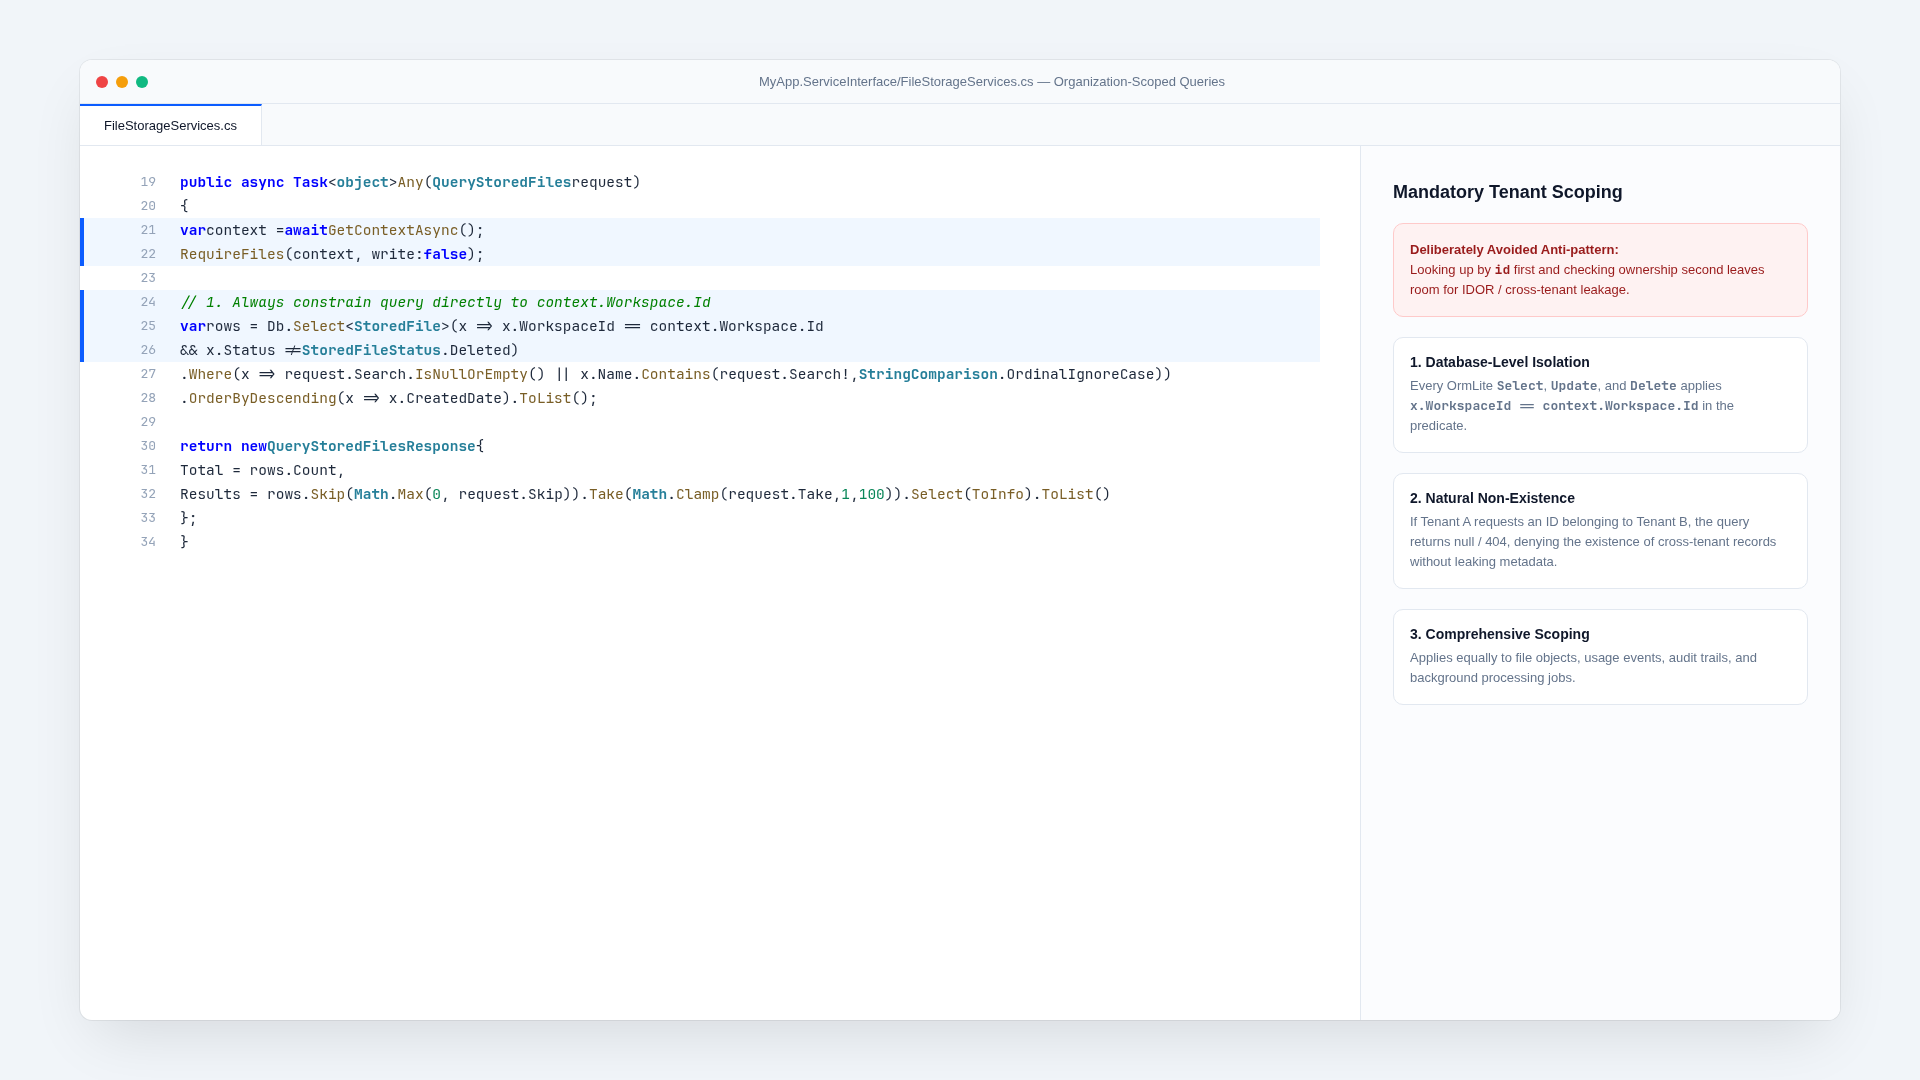This screenshot has height=1080, width=1920.
Task: Click the '3. Comprehensive Scoping' card title
Action: 1500,634
